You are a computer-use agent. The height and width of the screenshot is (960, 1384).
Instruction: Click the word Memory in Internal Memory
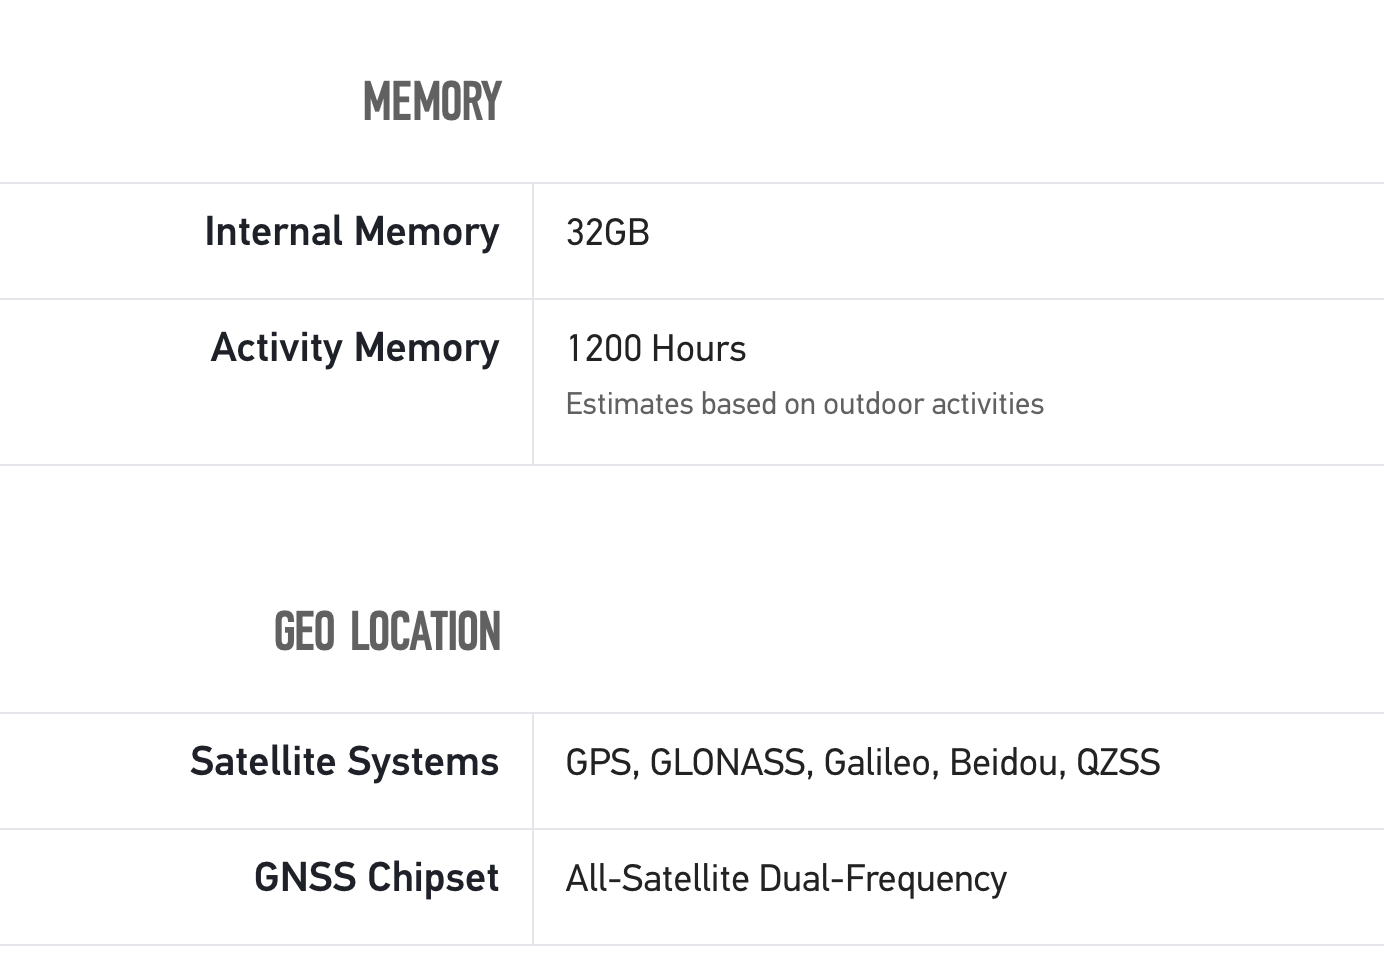[427, 232]
